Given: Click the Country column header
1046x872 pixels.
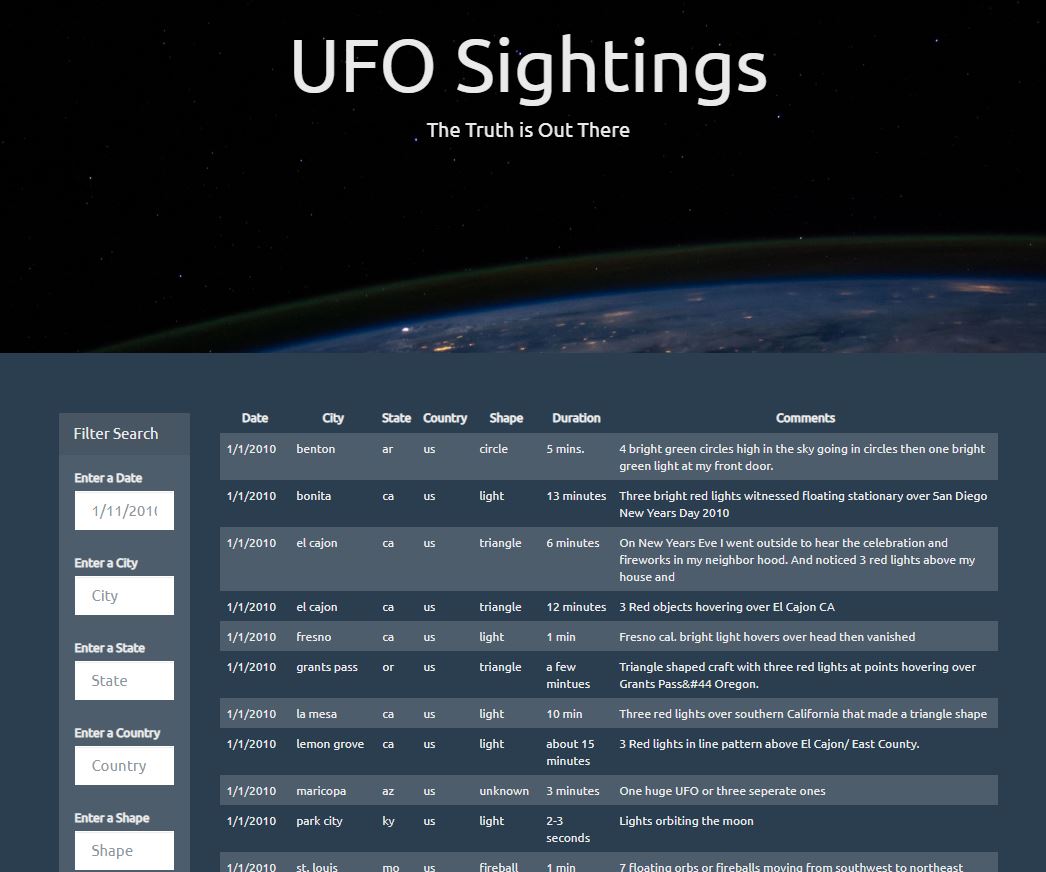Looking at the screenshot, I should [445, 418].
